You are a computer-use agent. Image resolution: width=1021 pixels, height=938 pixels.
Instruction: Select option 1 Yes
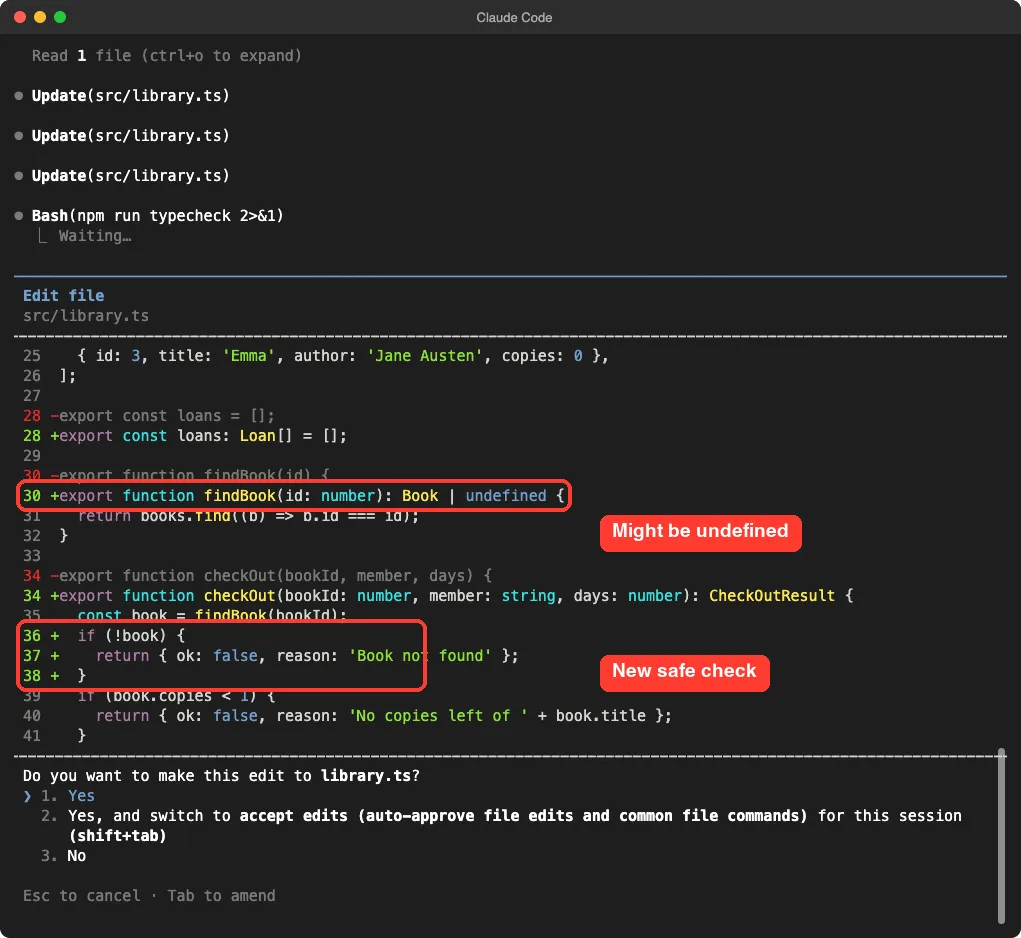tap(68, 795)
